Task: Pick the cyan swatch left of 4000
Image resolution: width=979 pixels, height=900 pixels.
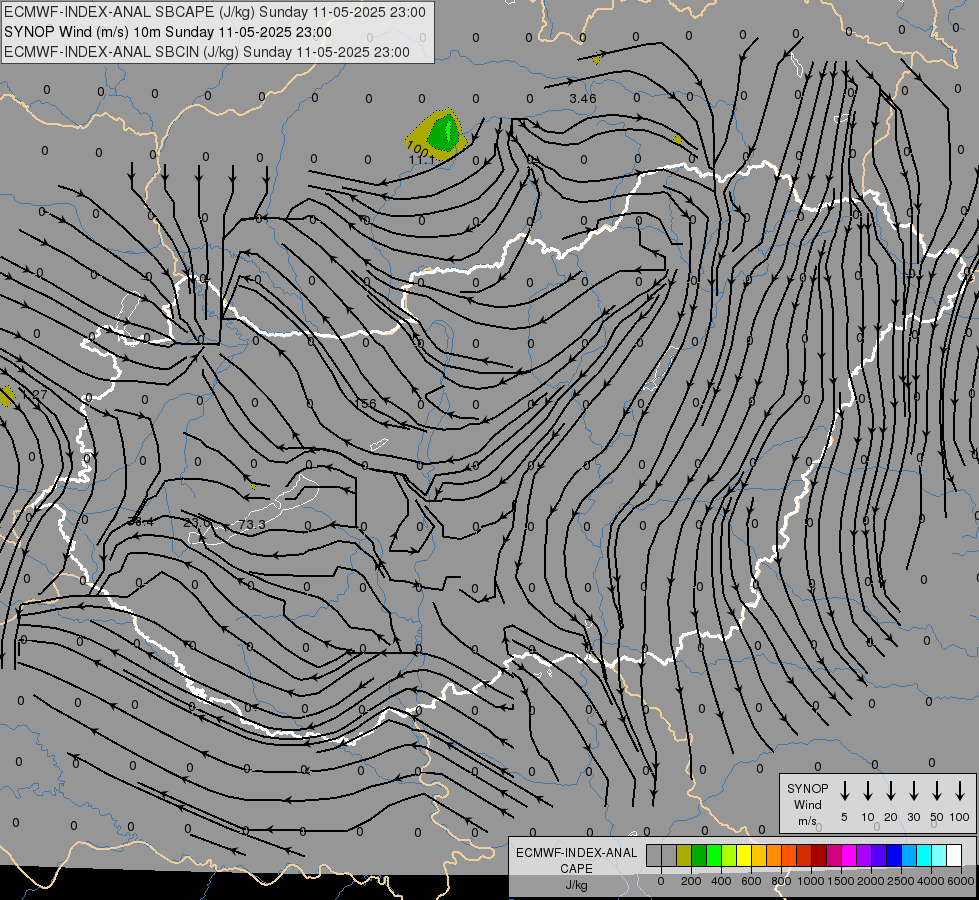Action: pyautogui.click(x=924, y=855)
